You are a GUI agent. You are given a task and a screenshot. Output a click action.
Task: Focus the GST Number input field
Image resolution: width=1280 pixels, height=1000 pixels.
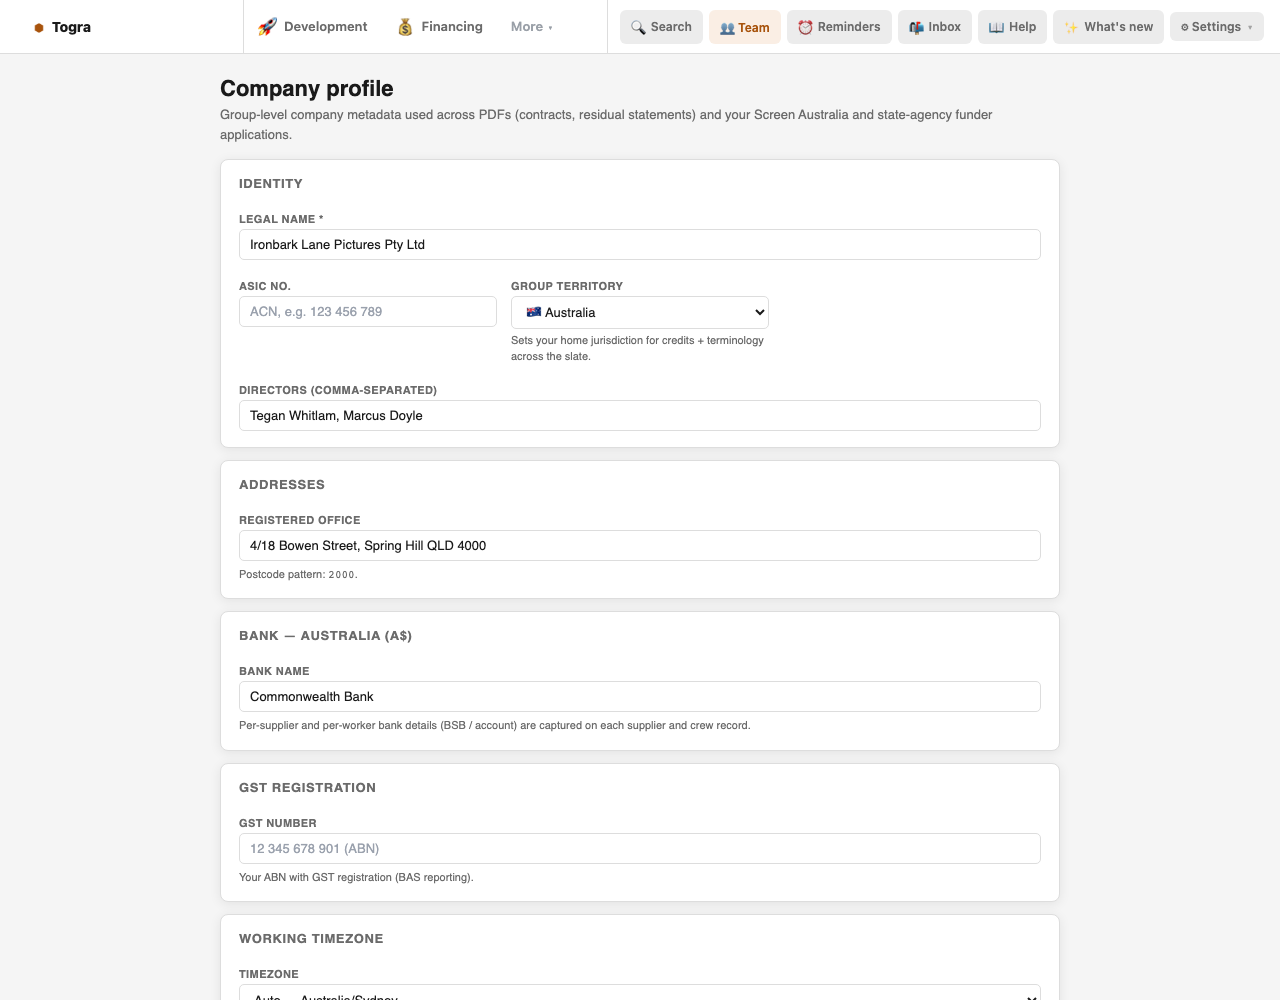[640, 848]
